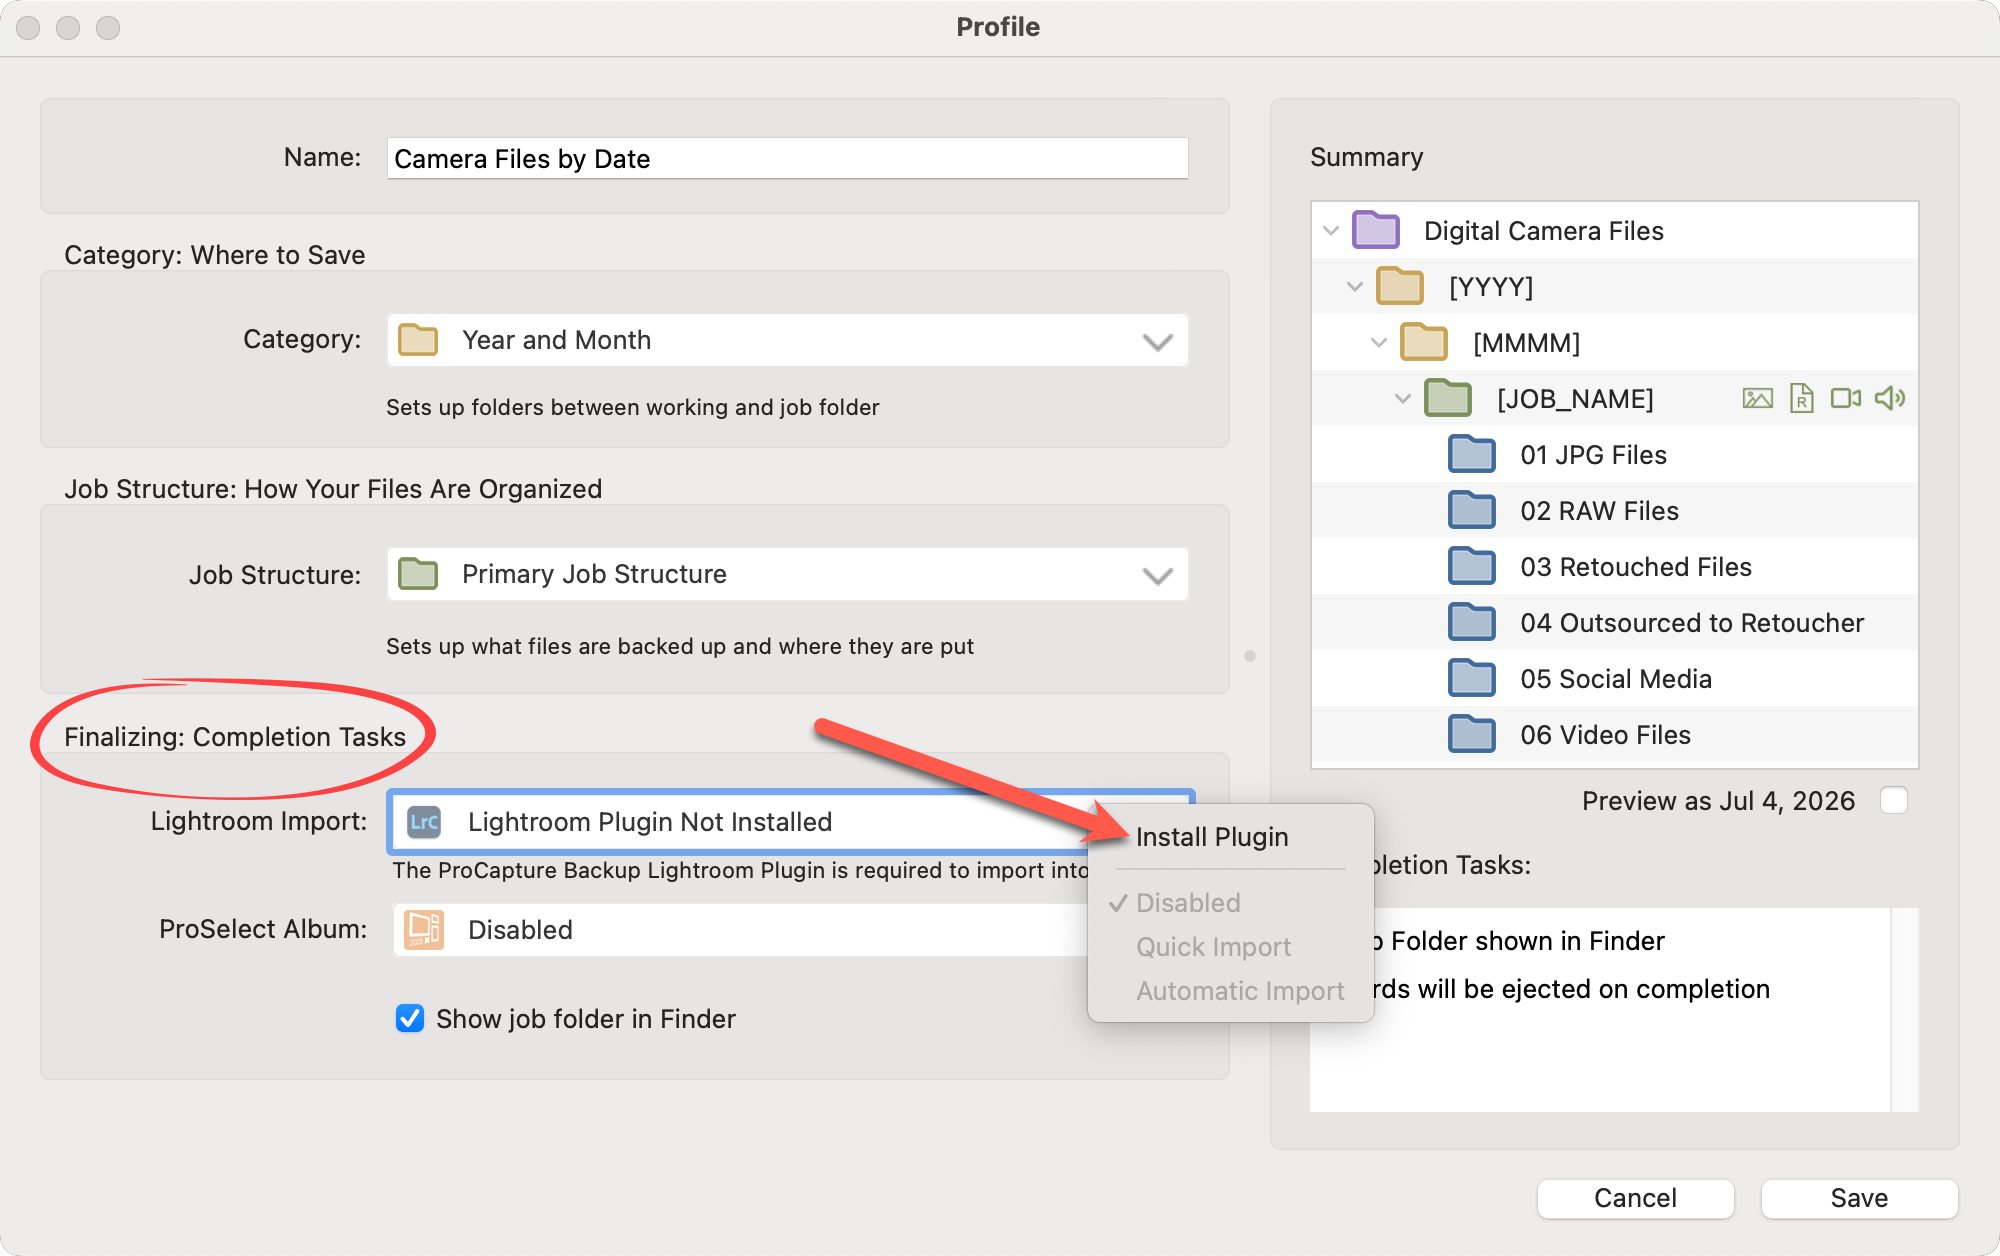This screenshot has width=2000, height=1256.
Task: Click the video camera icon on JOB_NAME row
Action: (x=1845, y=399)
